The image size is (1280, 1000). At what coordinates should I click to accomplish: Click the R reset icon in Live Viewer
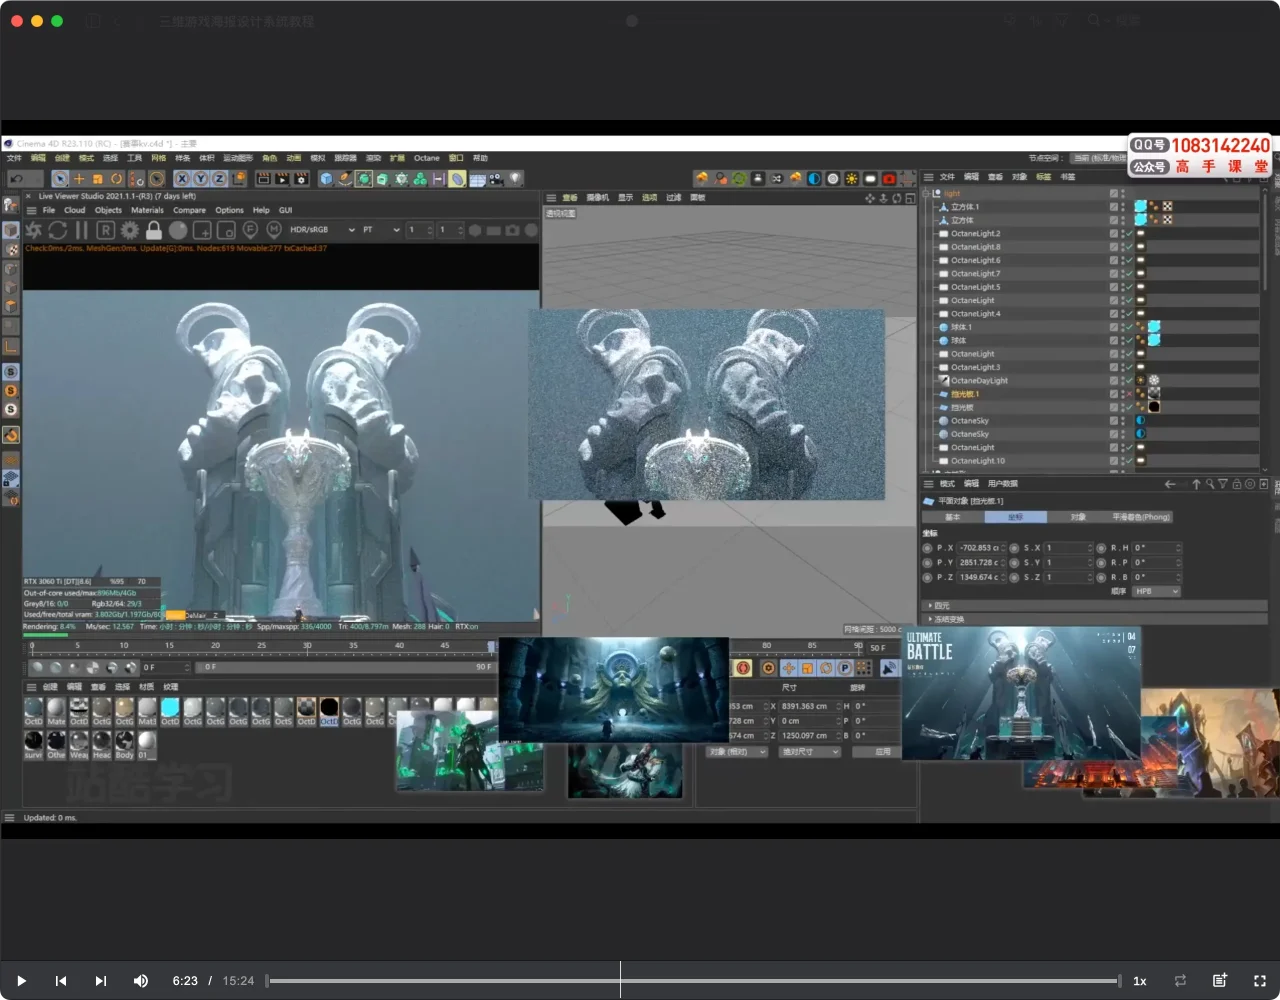105,230
